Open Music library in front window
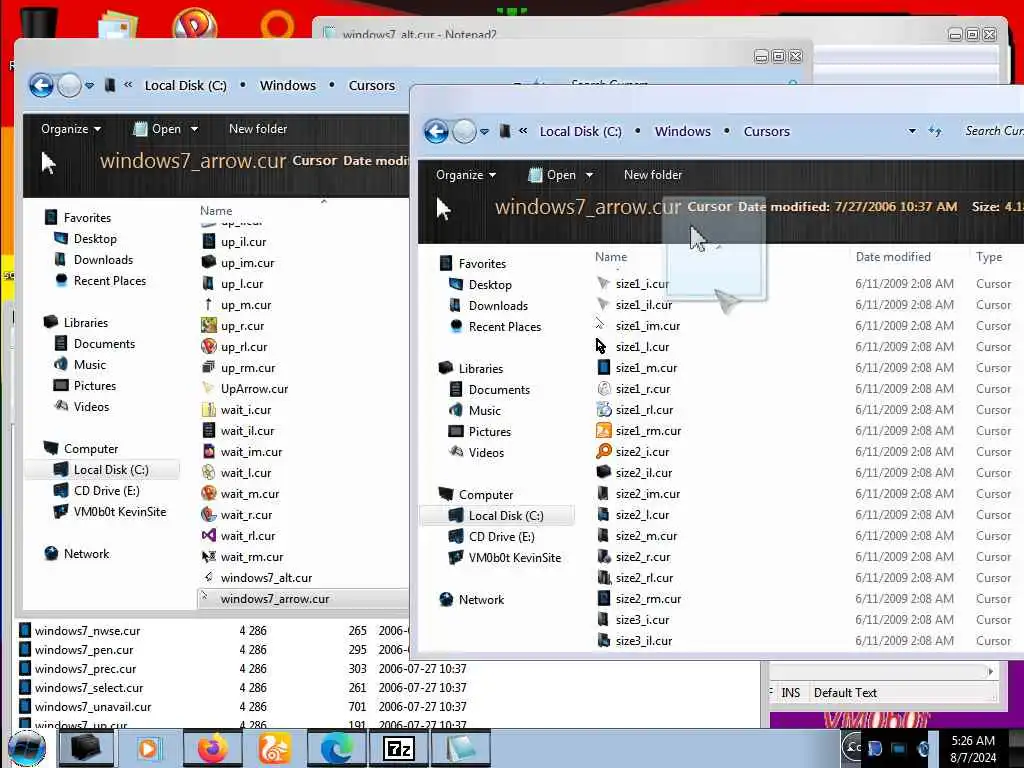This screenshot has width=1024, height=768. tap(475, 411)
